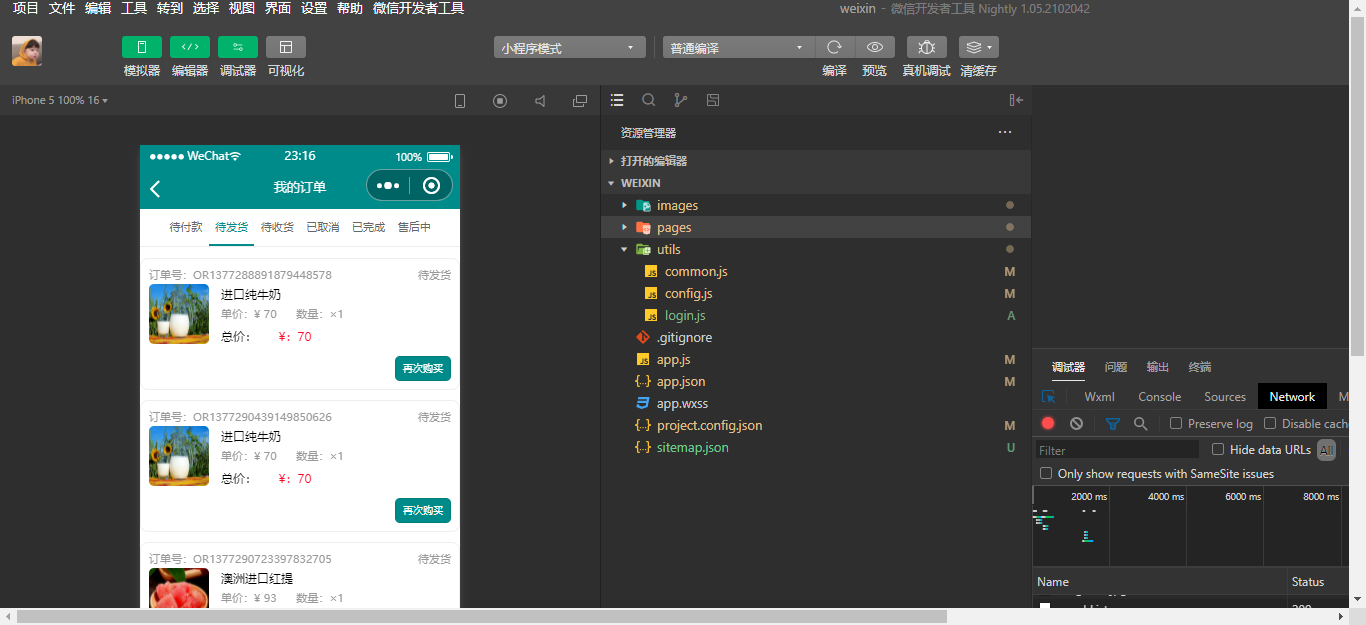Click the compile refresh icon
This screenshot has width=1366, height=625.
(x=834, y=47)
